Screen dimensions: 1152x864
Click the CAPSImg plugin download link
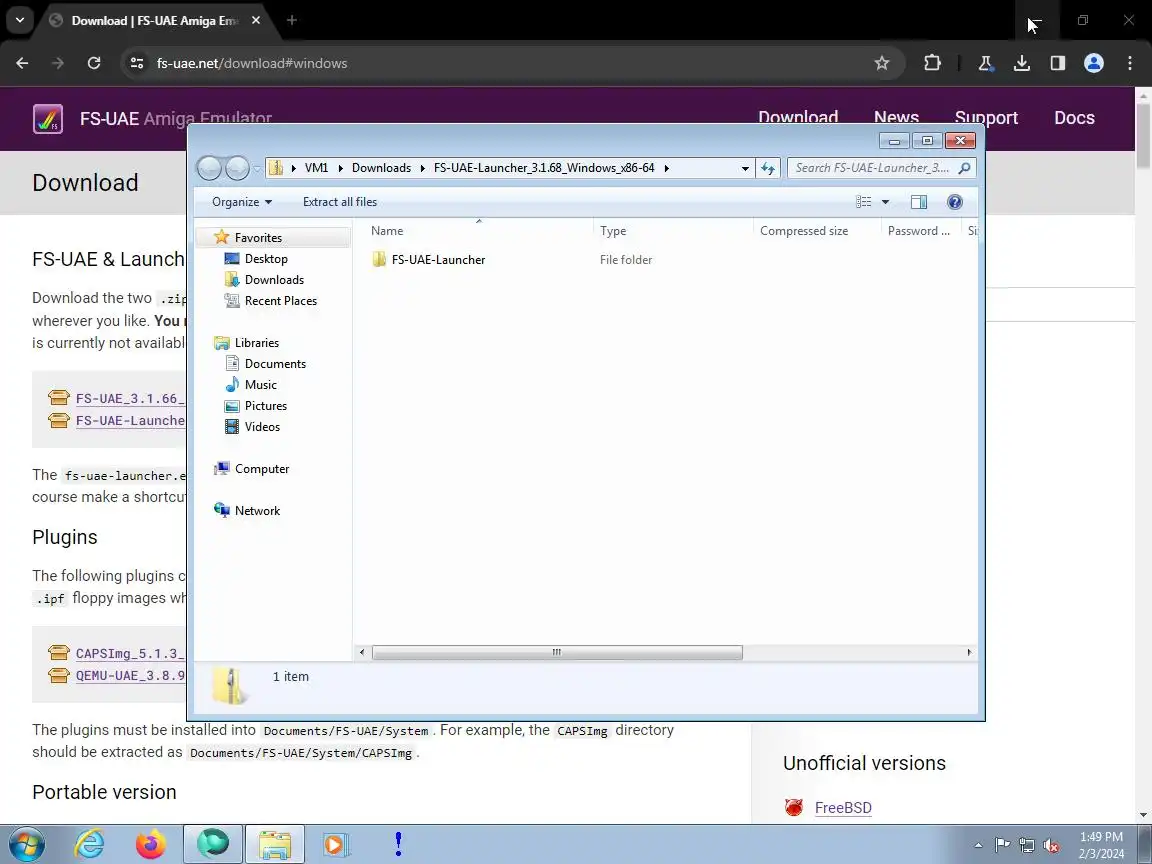(130, 653)
